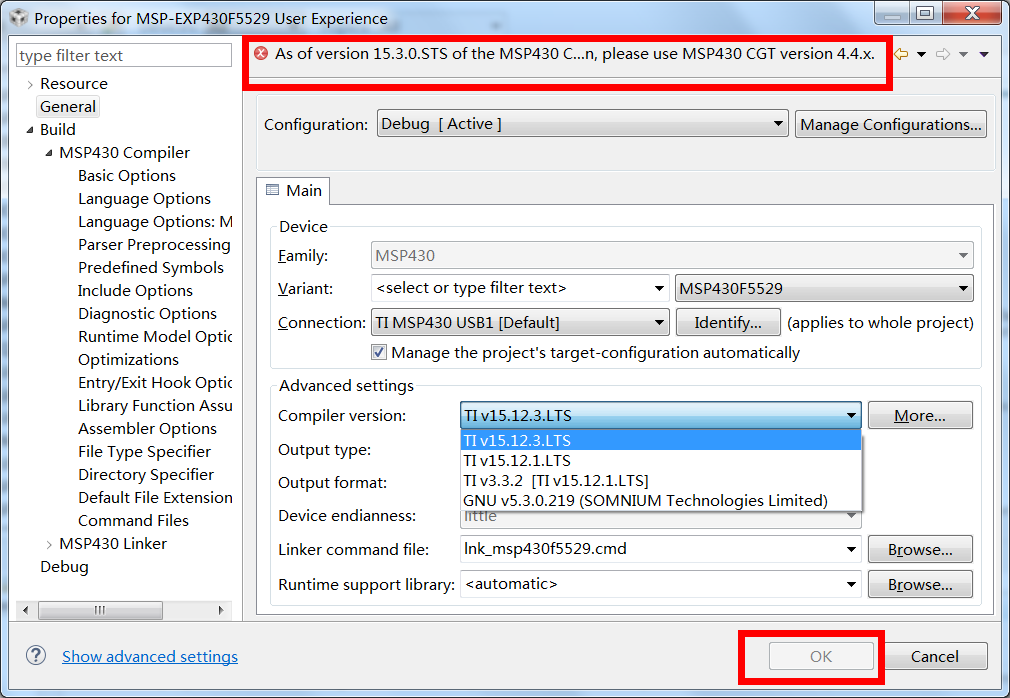Click the type filter text field
Image resolution: width=1010 pixels, height=698 pixels.
124,55
